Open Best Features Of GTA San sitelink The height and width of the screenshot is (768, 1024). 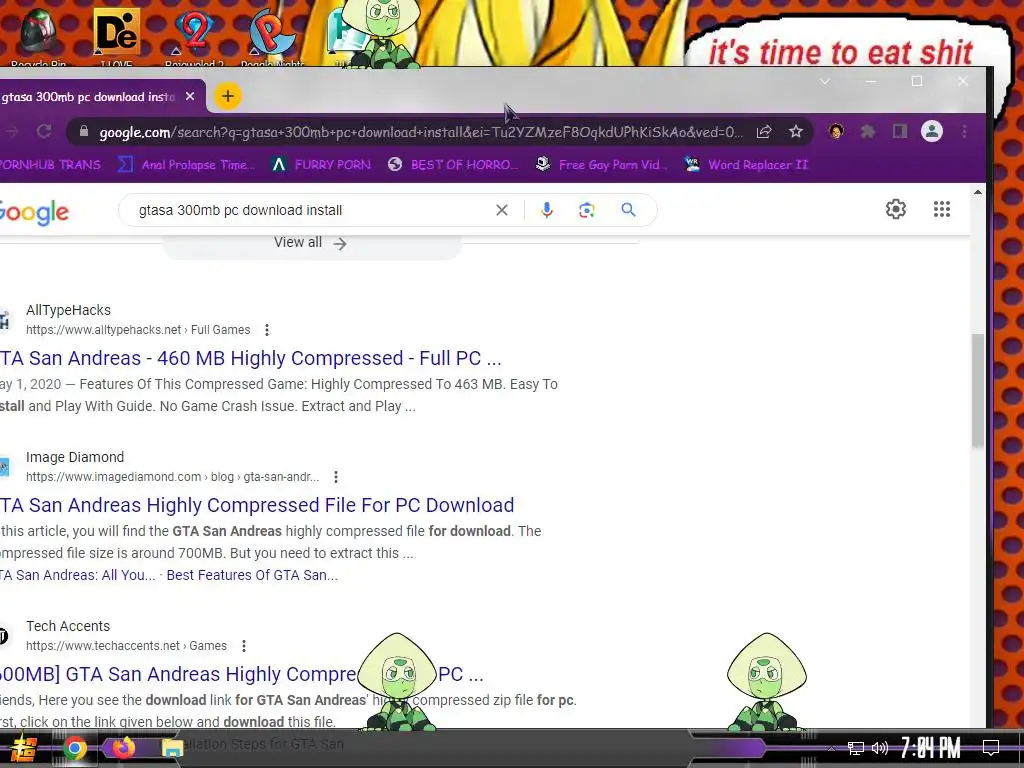[252, 575]
